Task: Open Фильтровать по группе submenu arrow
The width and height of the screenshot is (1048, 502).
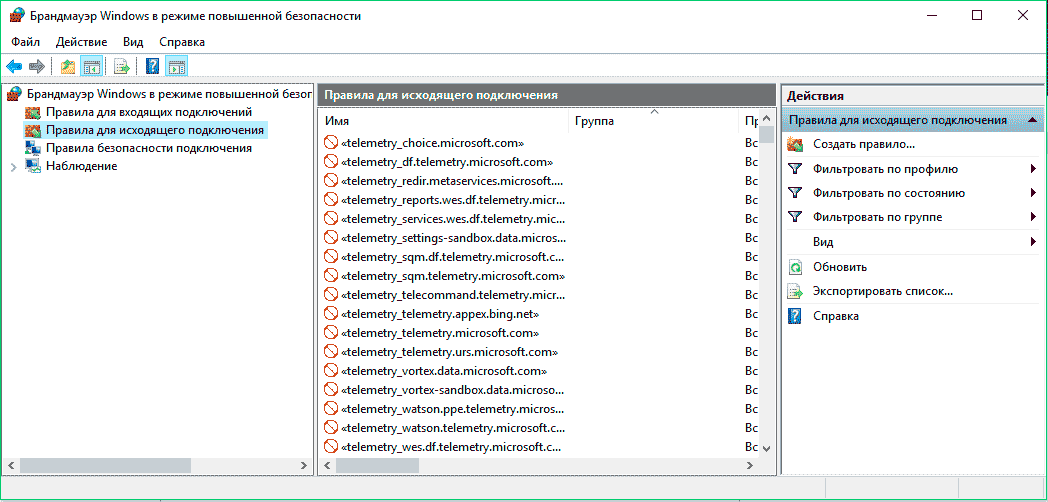Action: point(1033,217)
